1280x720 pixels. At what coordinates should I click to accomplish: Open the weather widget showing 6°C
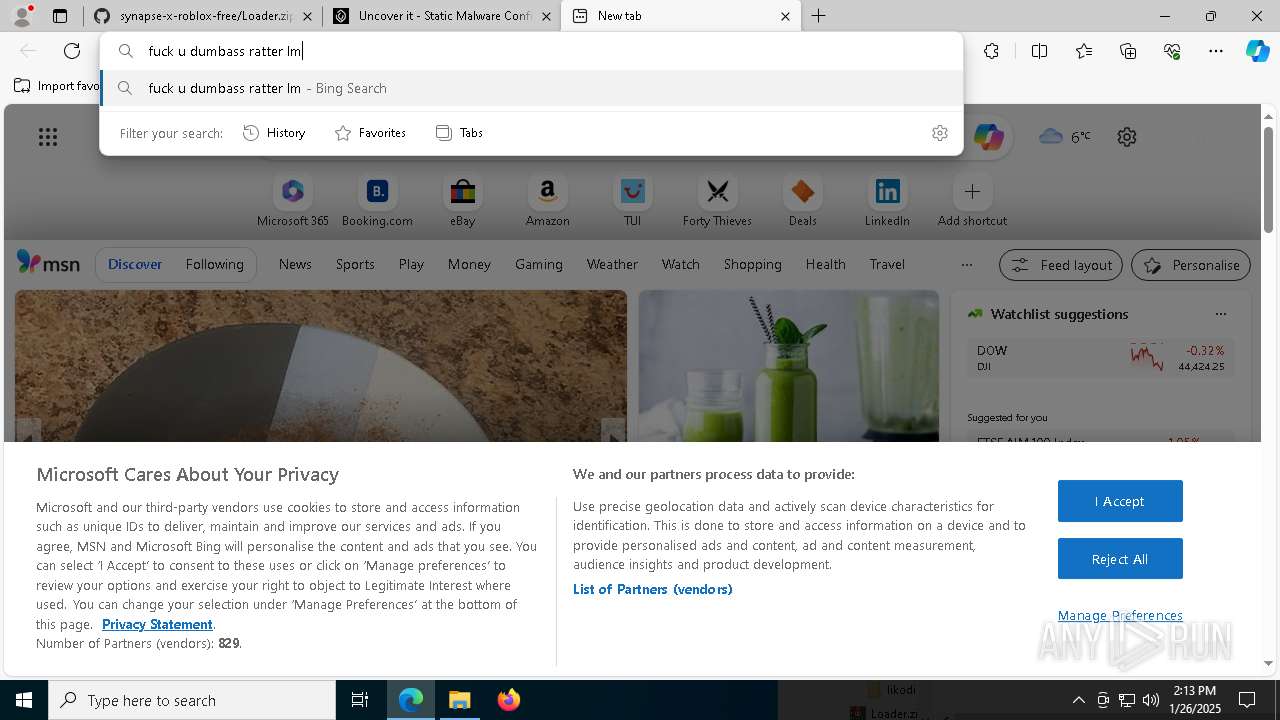coord(1065,137)
